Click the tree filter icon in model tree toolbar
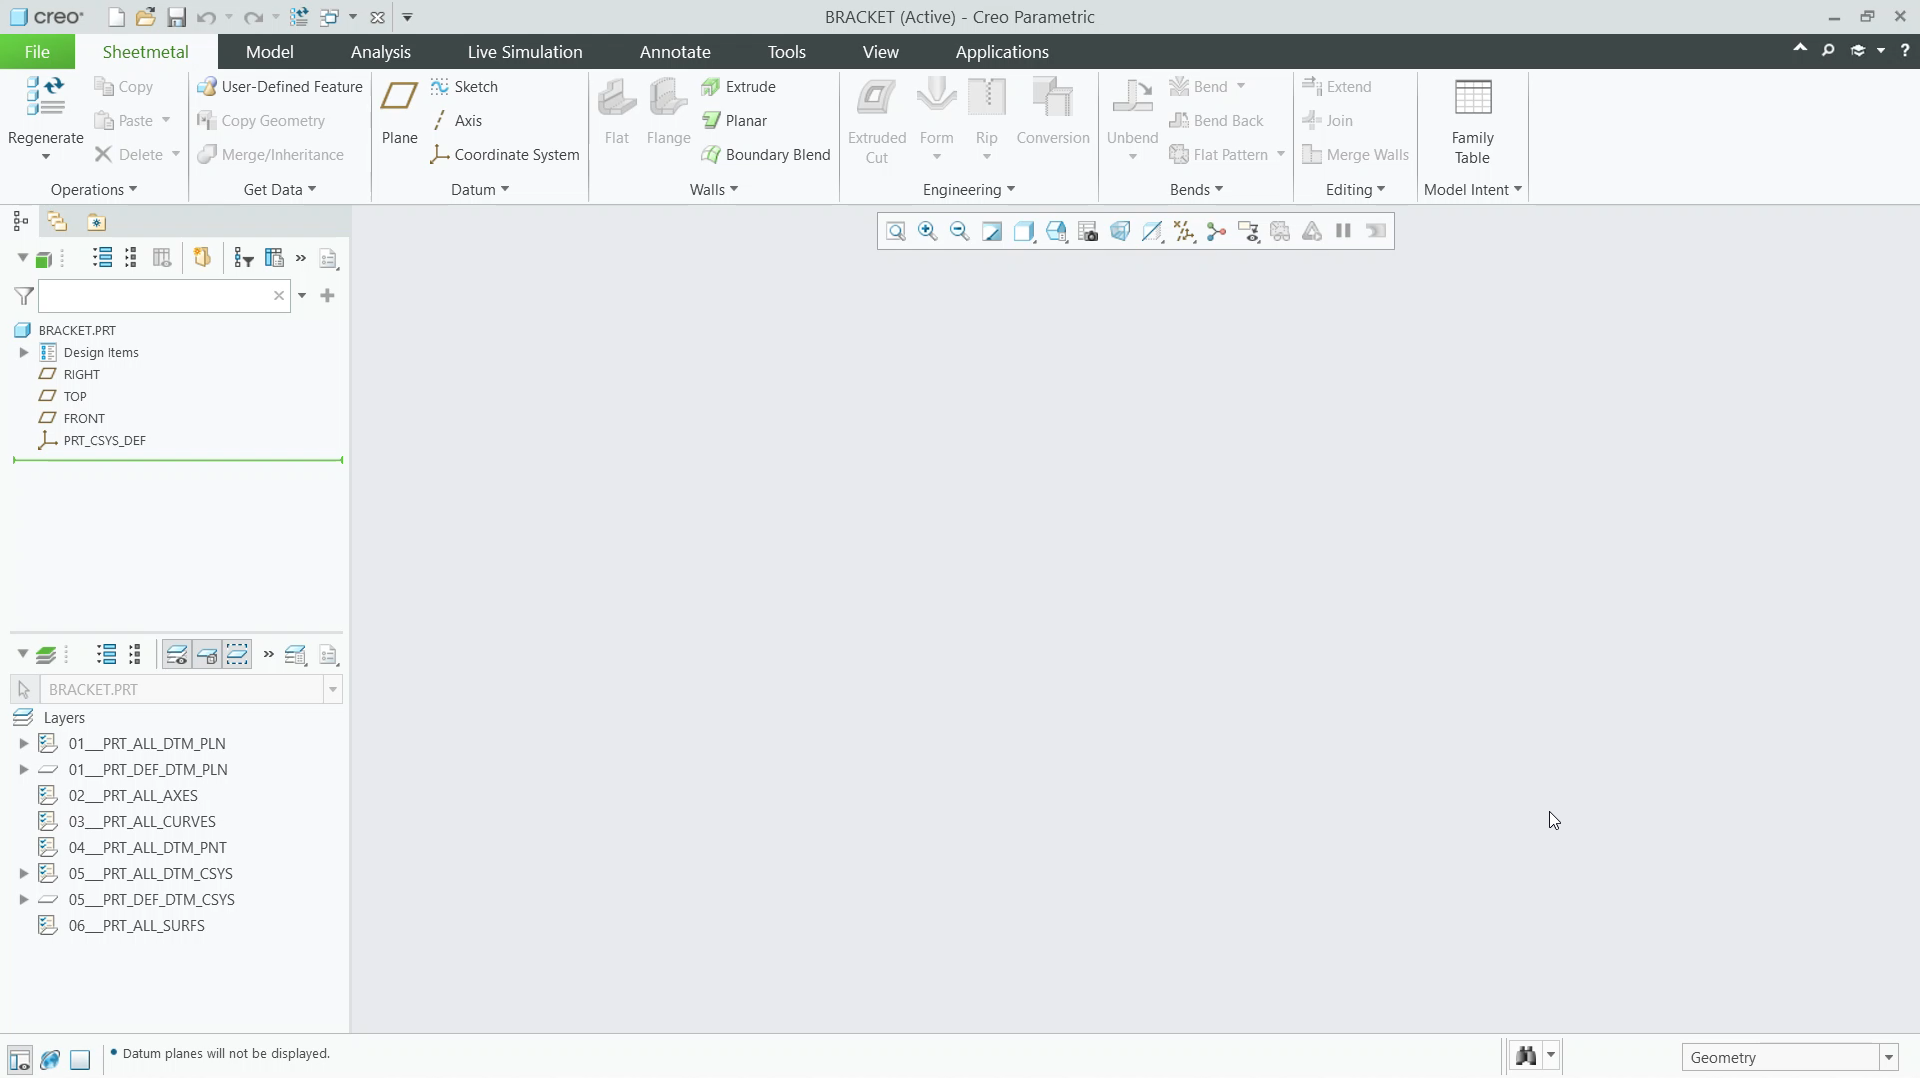Image resolution: width=1920 pixels, height=1078 pixels. point(243,258)
